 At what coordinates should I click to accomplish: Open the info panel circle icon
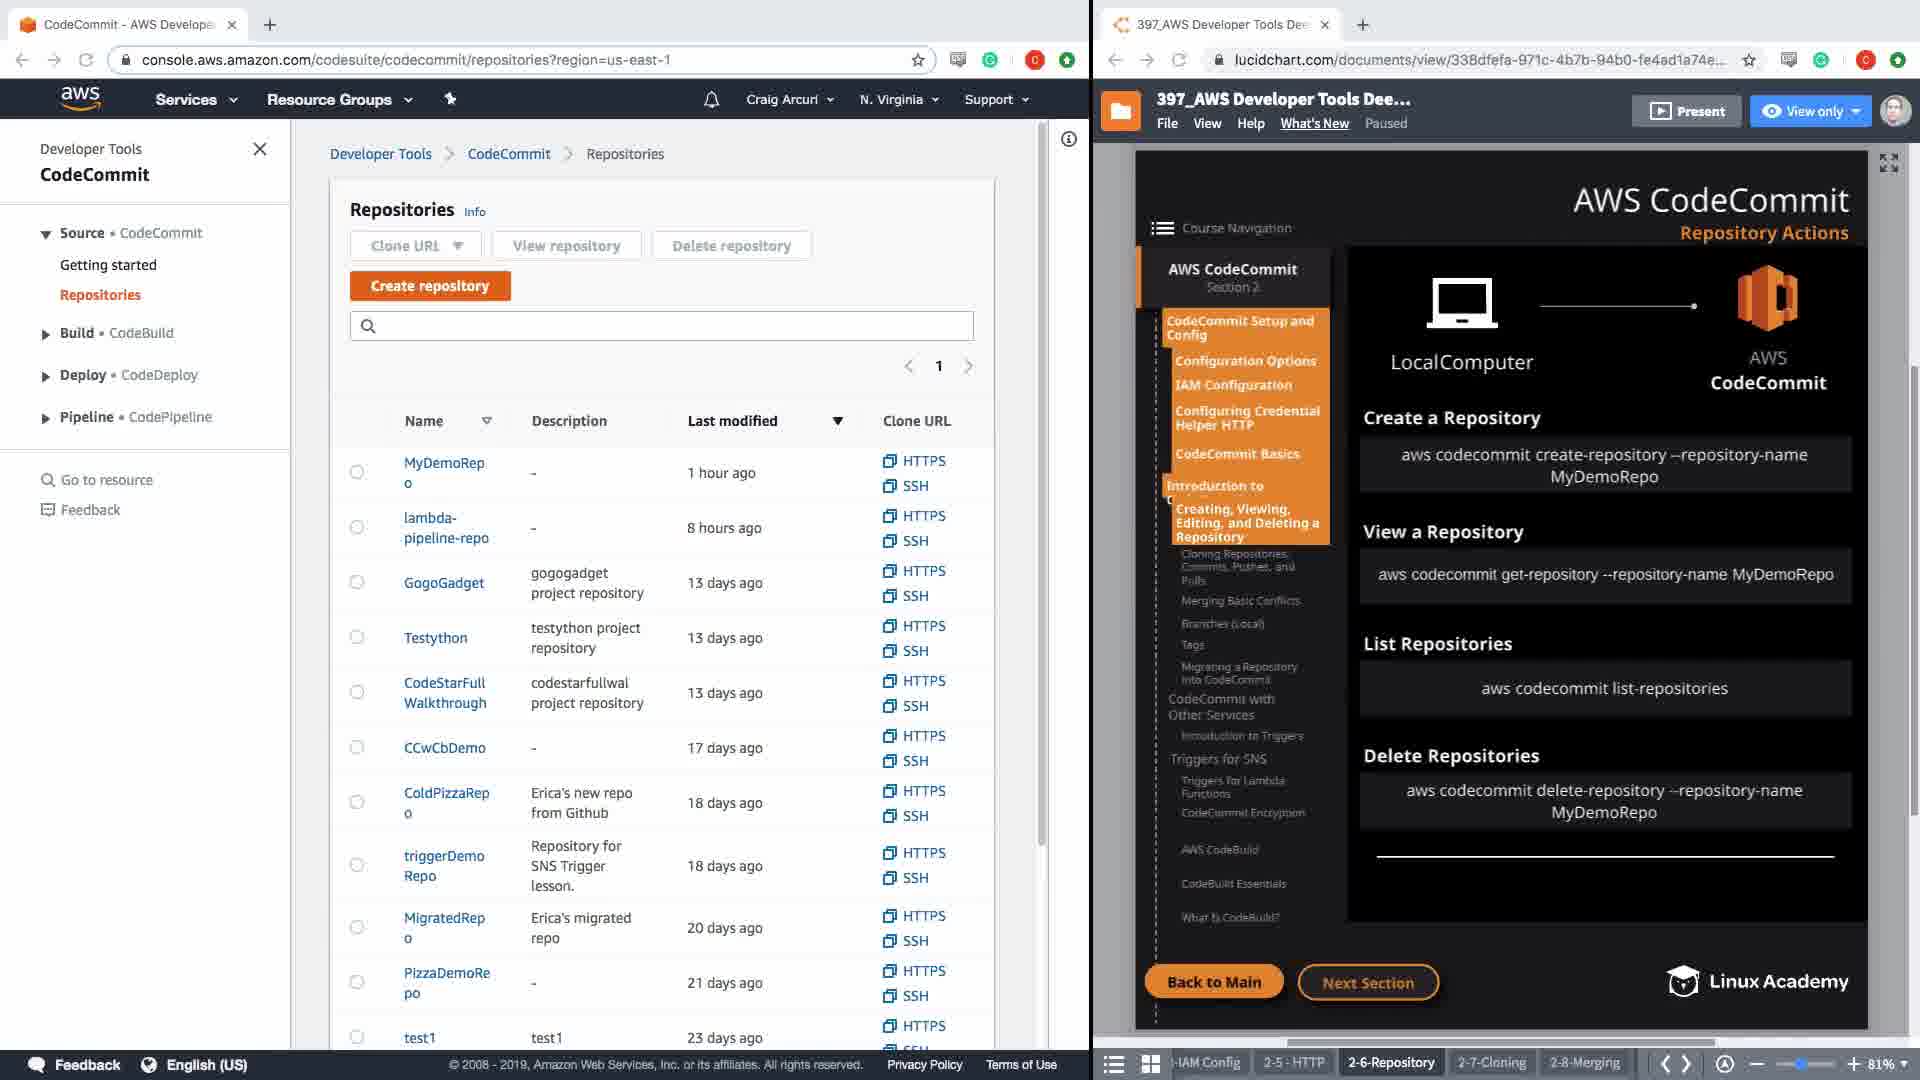[x=1069, y=139]
